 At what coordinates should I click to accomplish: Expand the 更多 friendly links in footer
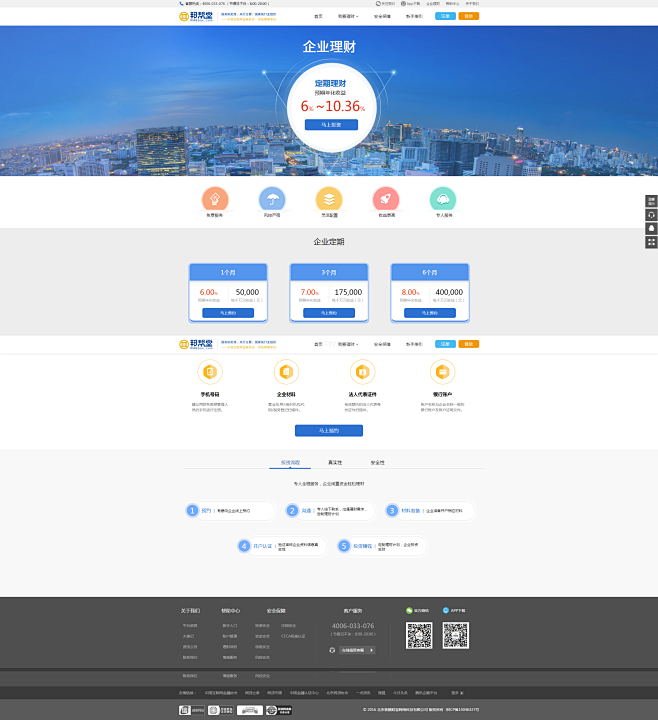[x=457, y=692]
